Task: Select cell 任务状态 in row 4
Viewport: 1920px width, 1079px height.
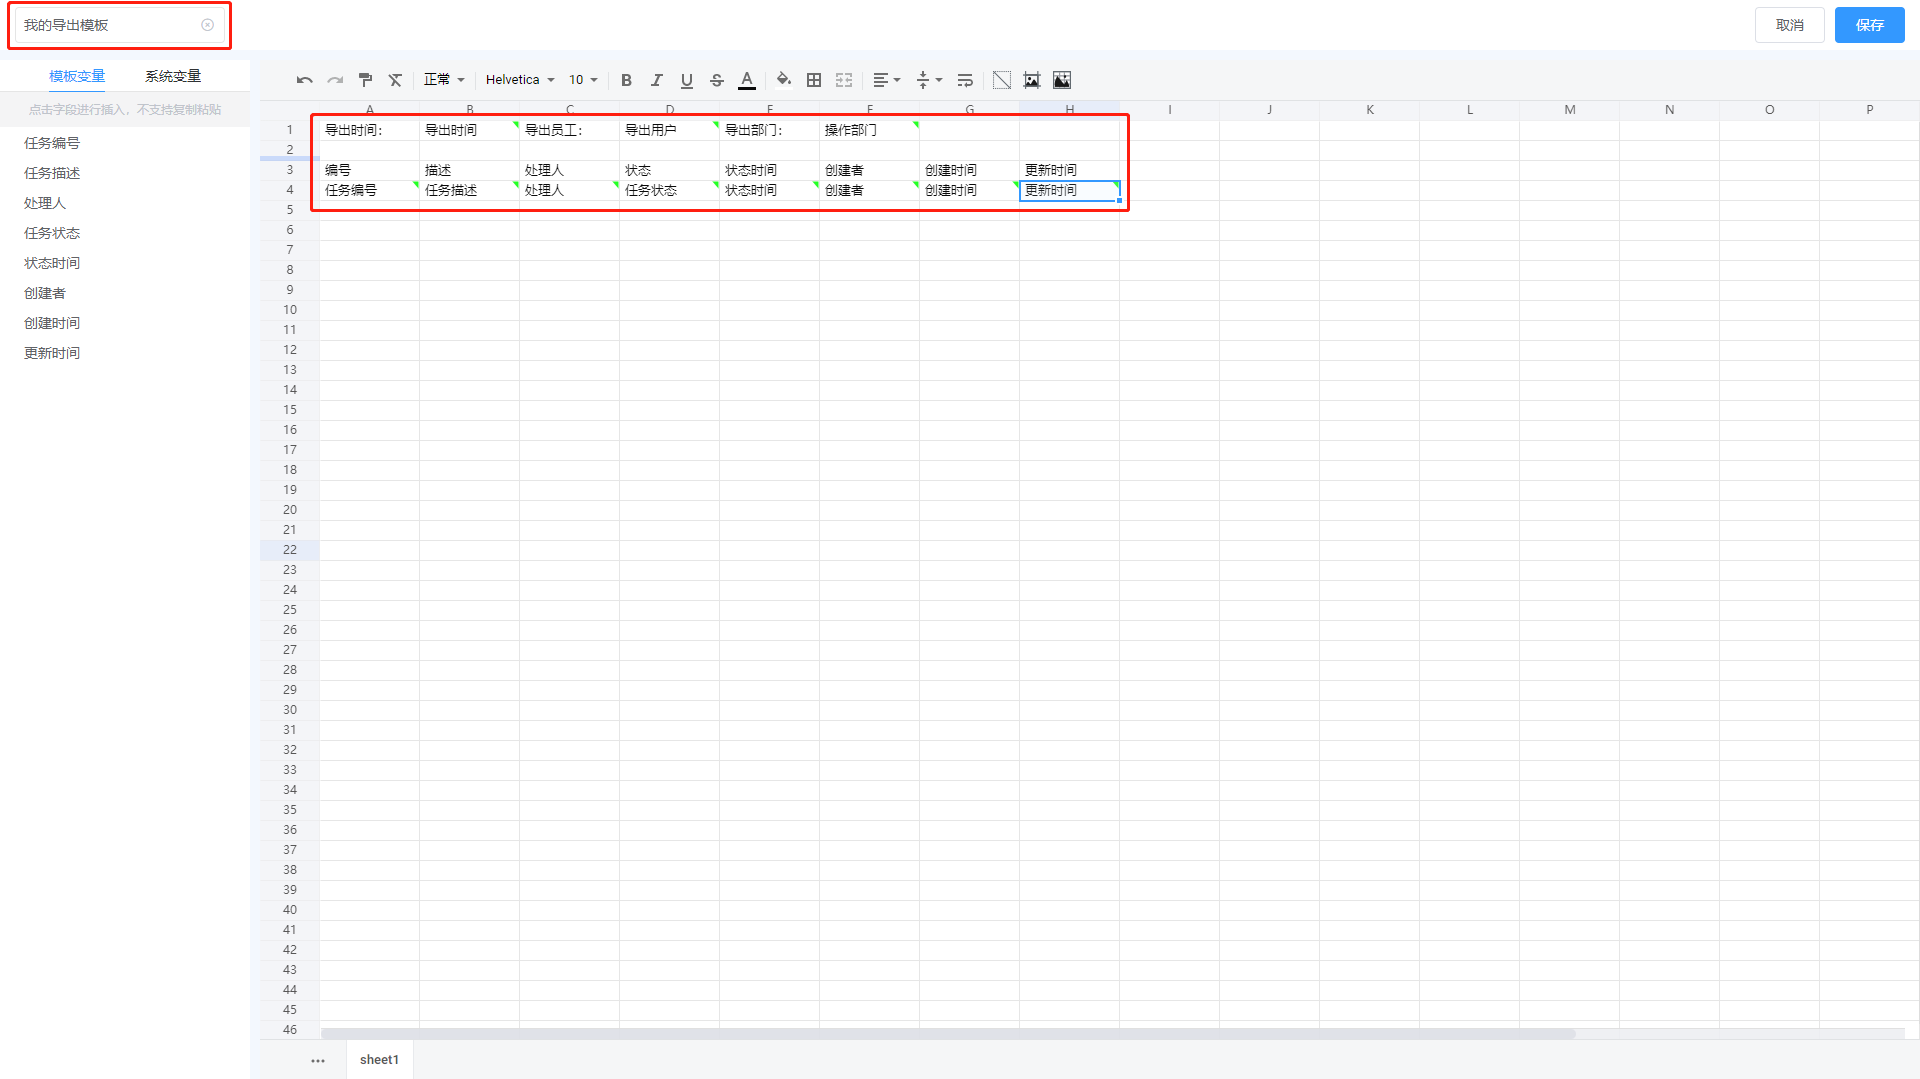Action: [x=670, y=190]
